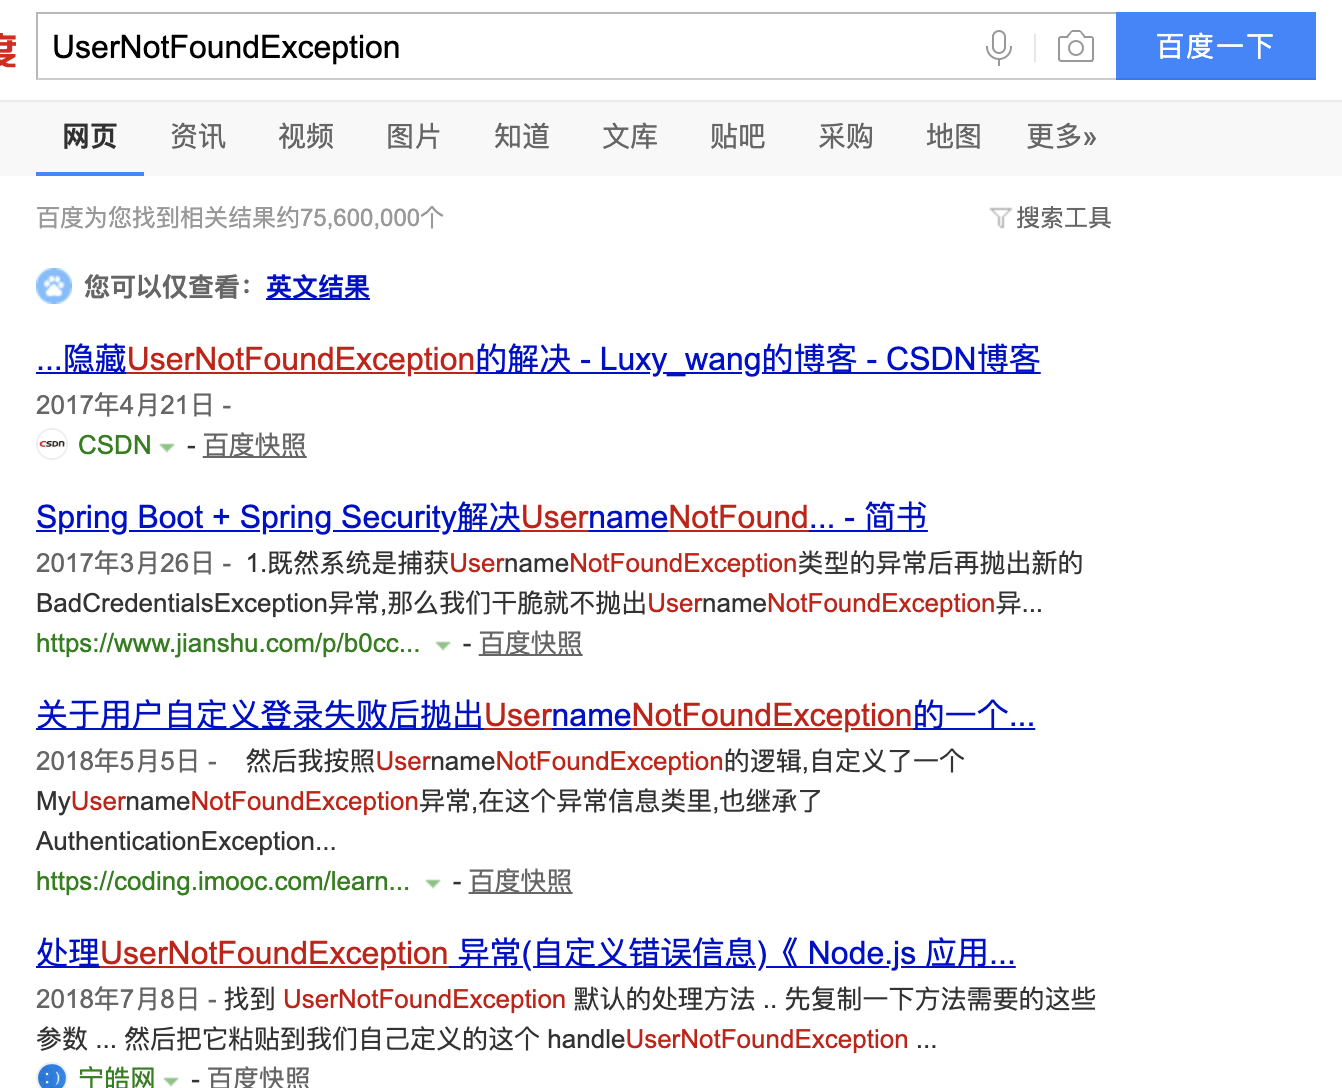Viewport: 1342px width, 1088px height.
Task: Go to the 贴吧 tab
Action: [738, 137]
